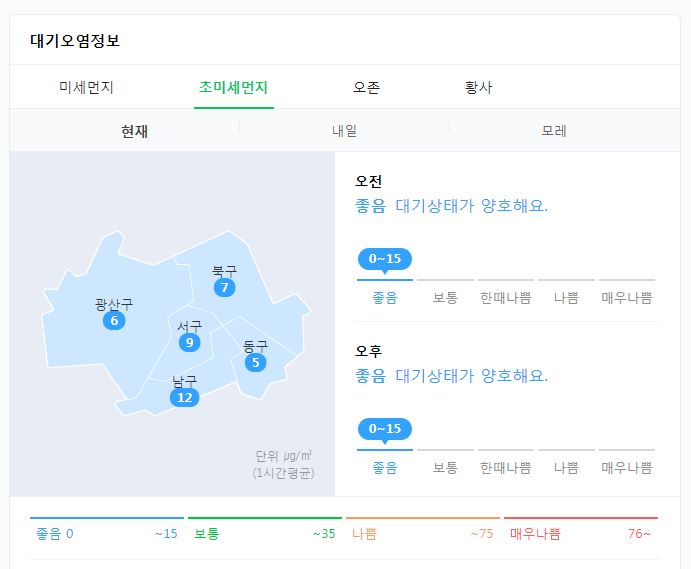
Task: Click the 광산구 value badge 6
Action: pyautogui.click(x=114, y=320)
